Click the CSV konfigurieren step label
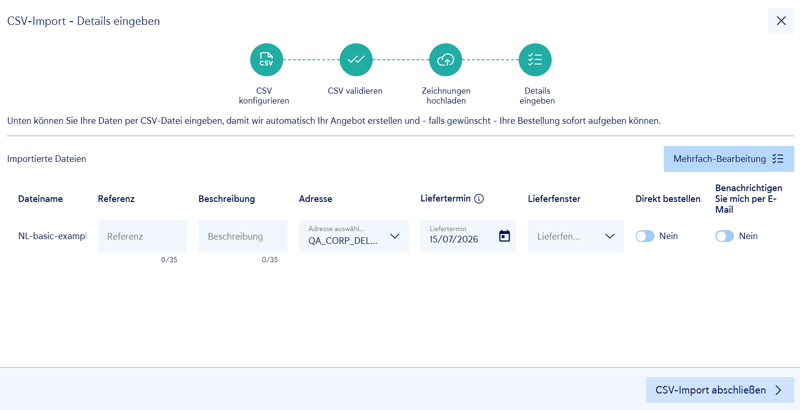Image resolution: width=800 pixels, height=410 pixels. (264, 96)
